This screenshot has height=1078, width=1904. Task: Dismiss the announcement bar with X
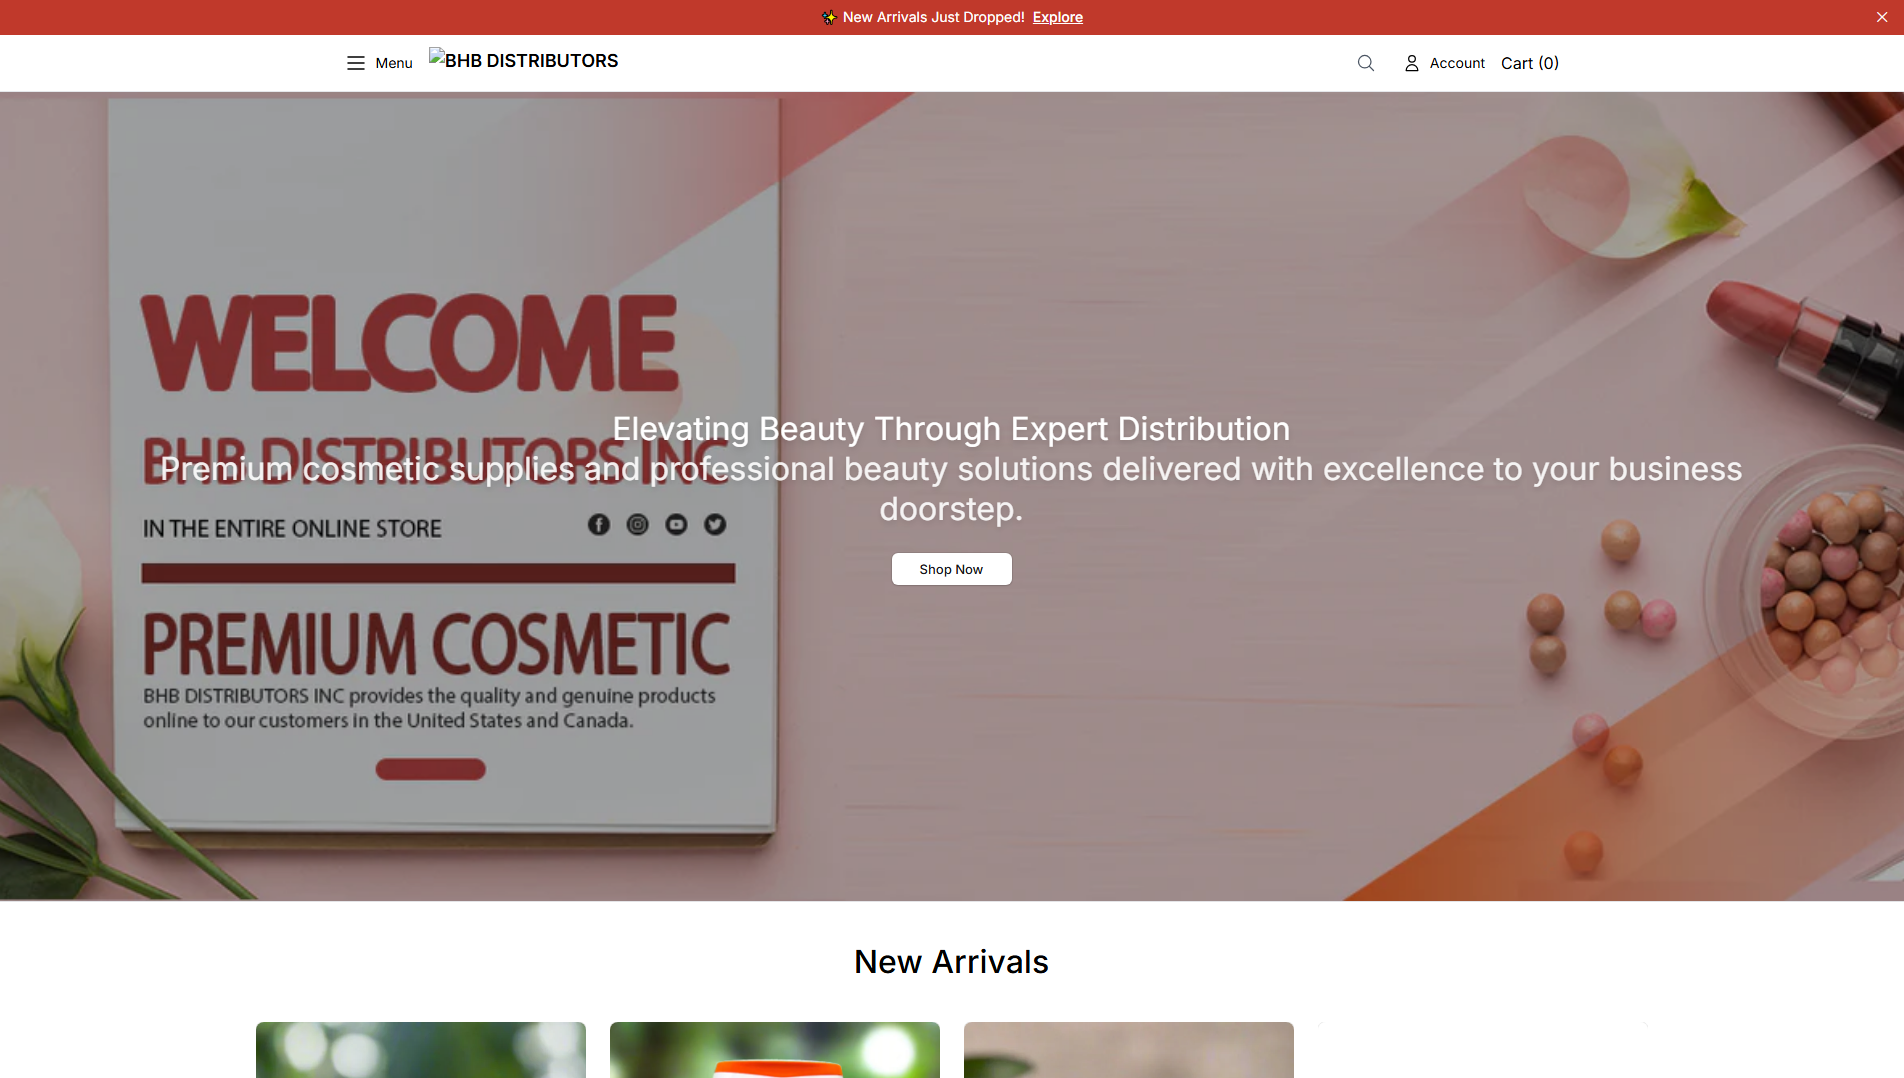click(x=1881, y=17)
